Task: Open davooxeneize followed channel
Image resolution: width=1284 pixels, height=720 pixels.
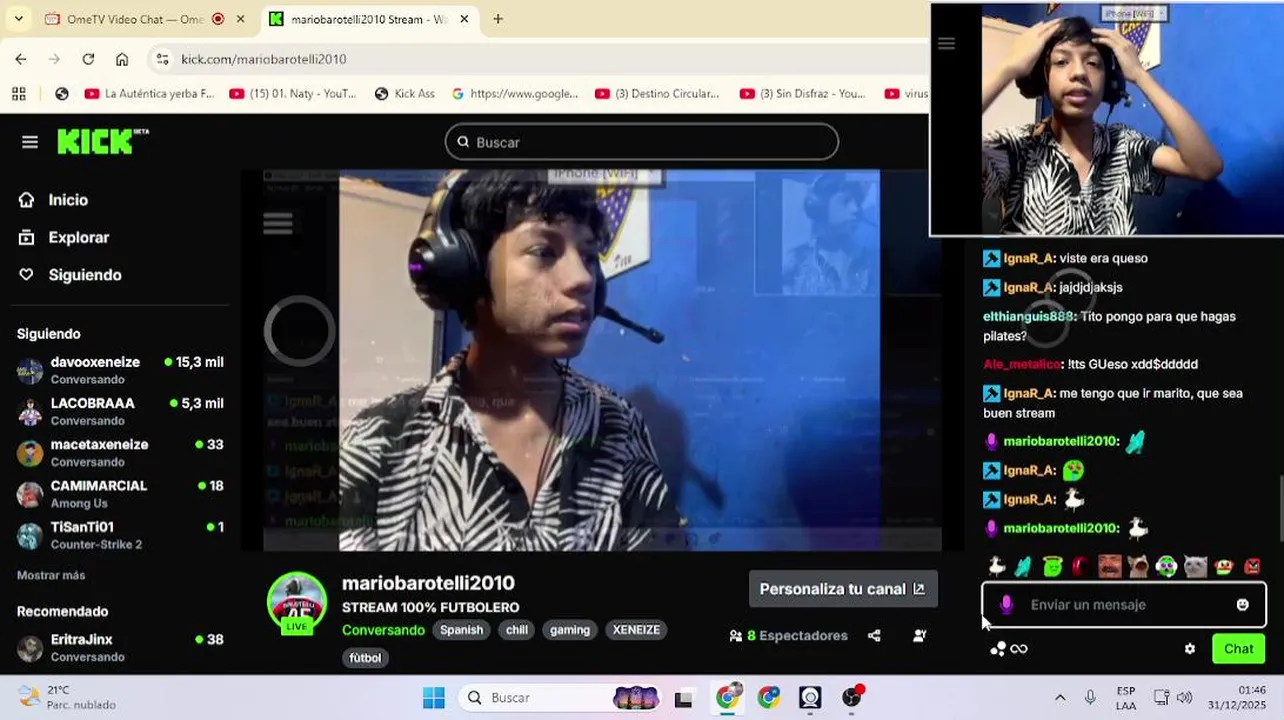Action: tap(120, 370)
